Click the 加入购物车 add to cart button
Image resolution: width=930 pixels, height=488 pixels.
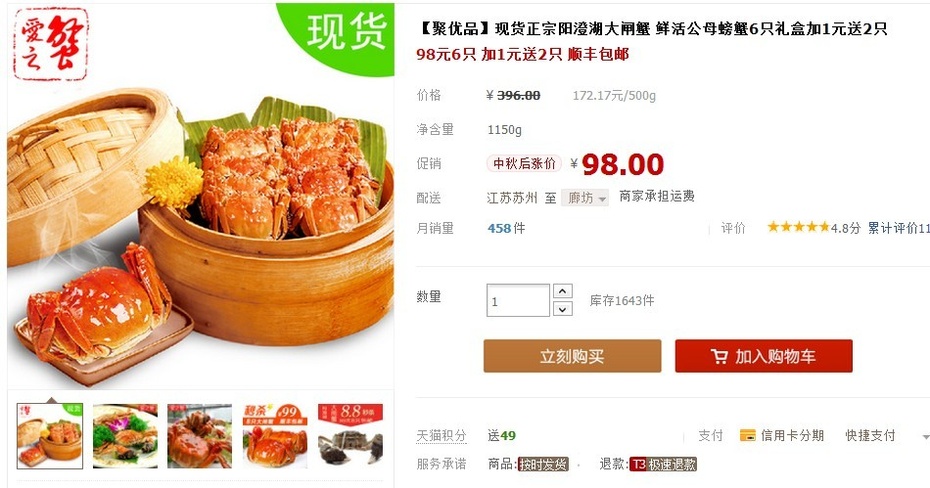tap(763, 356)
